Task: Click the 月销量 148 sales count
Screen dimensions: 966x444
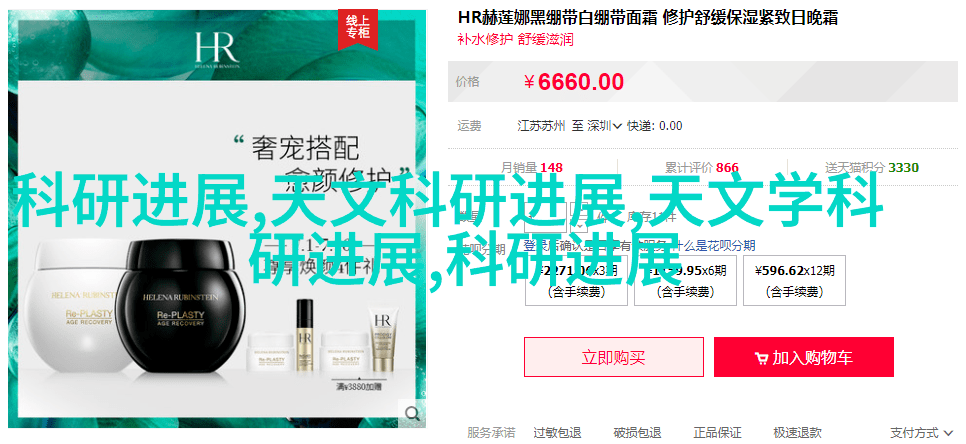Action: click(x=532, y=168)
